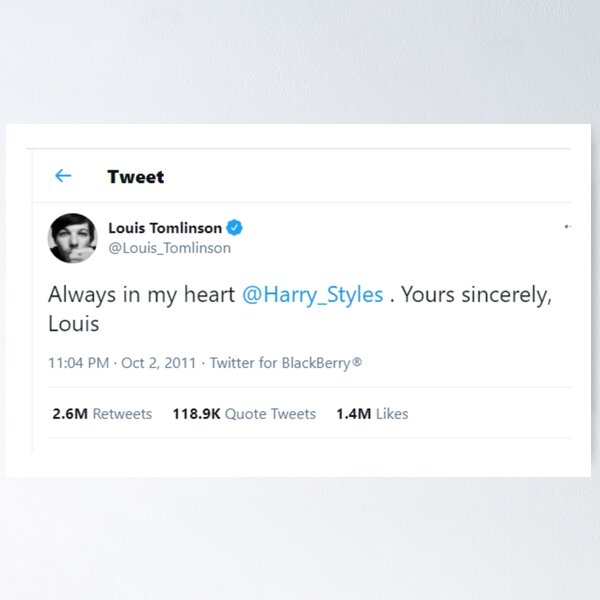The image size is (600, 600).
Task: Show the 118.9K Quote Tweets
Action: pos(243,414)
